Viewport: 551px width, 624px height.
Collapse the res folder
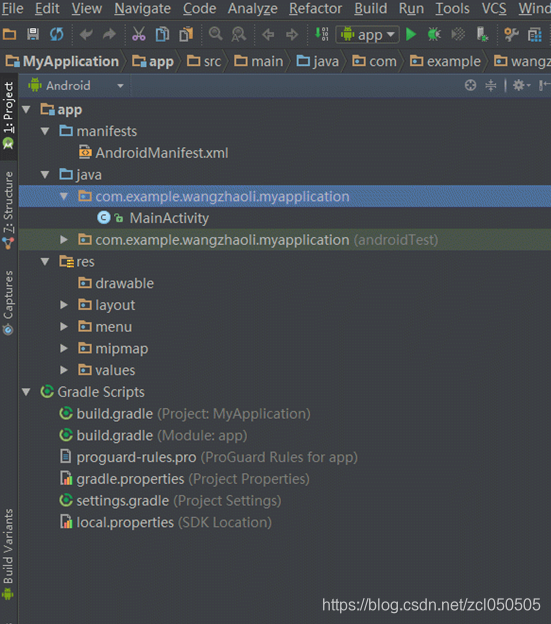click(x=45, y=261)
